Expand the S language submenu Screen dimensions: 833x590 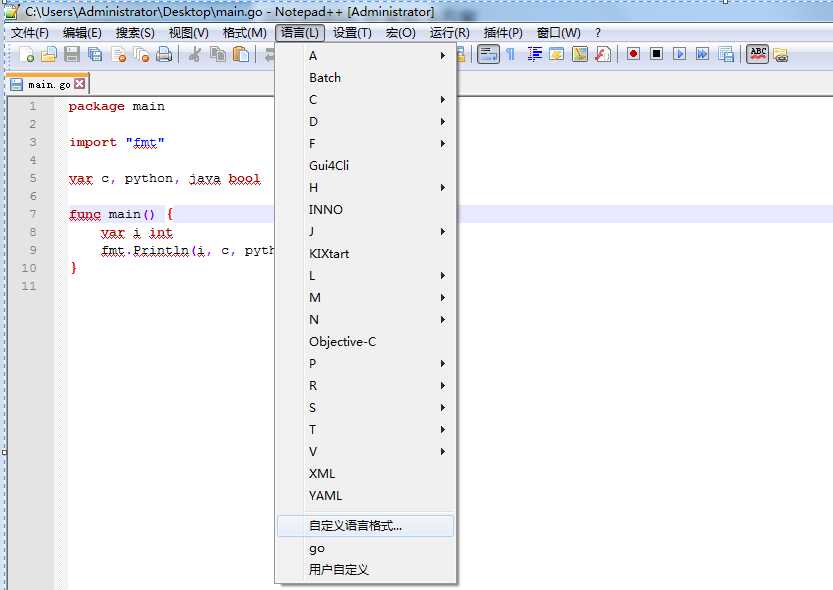tap(366, 408)
